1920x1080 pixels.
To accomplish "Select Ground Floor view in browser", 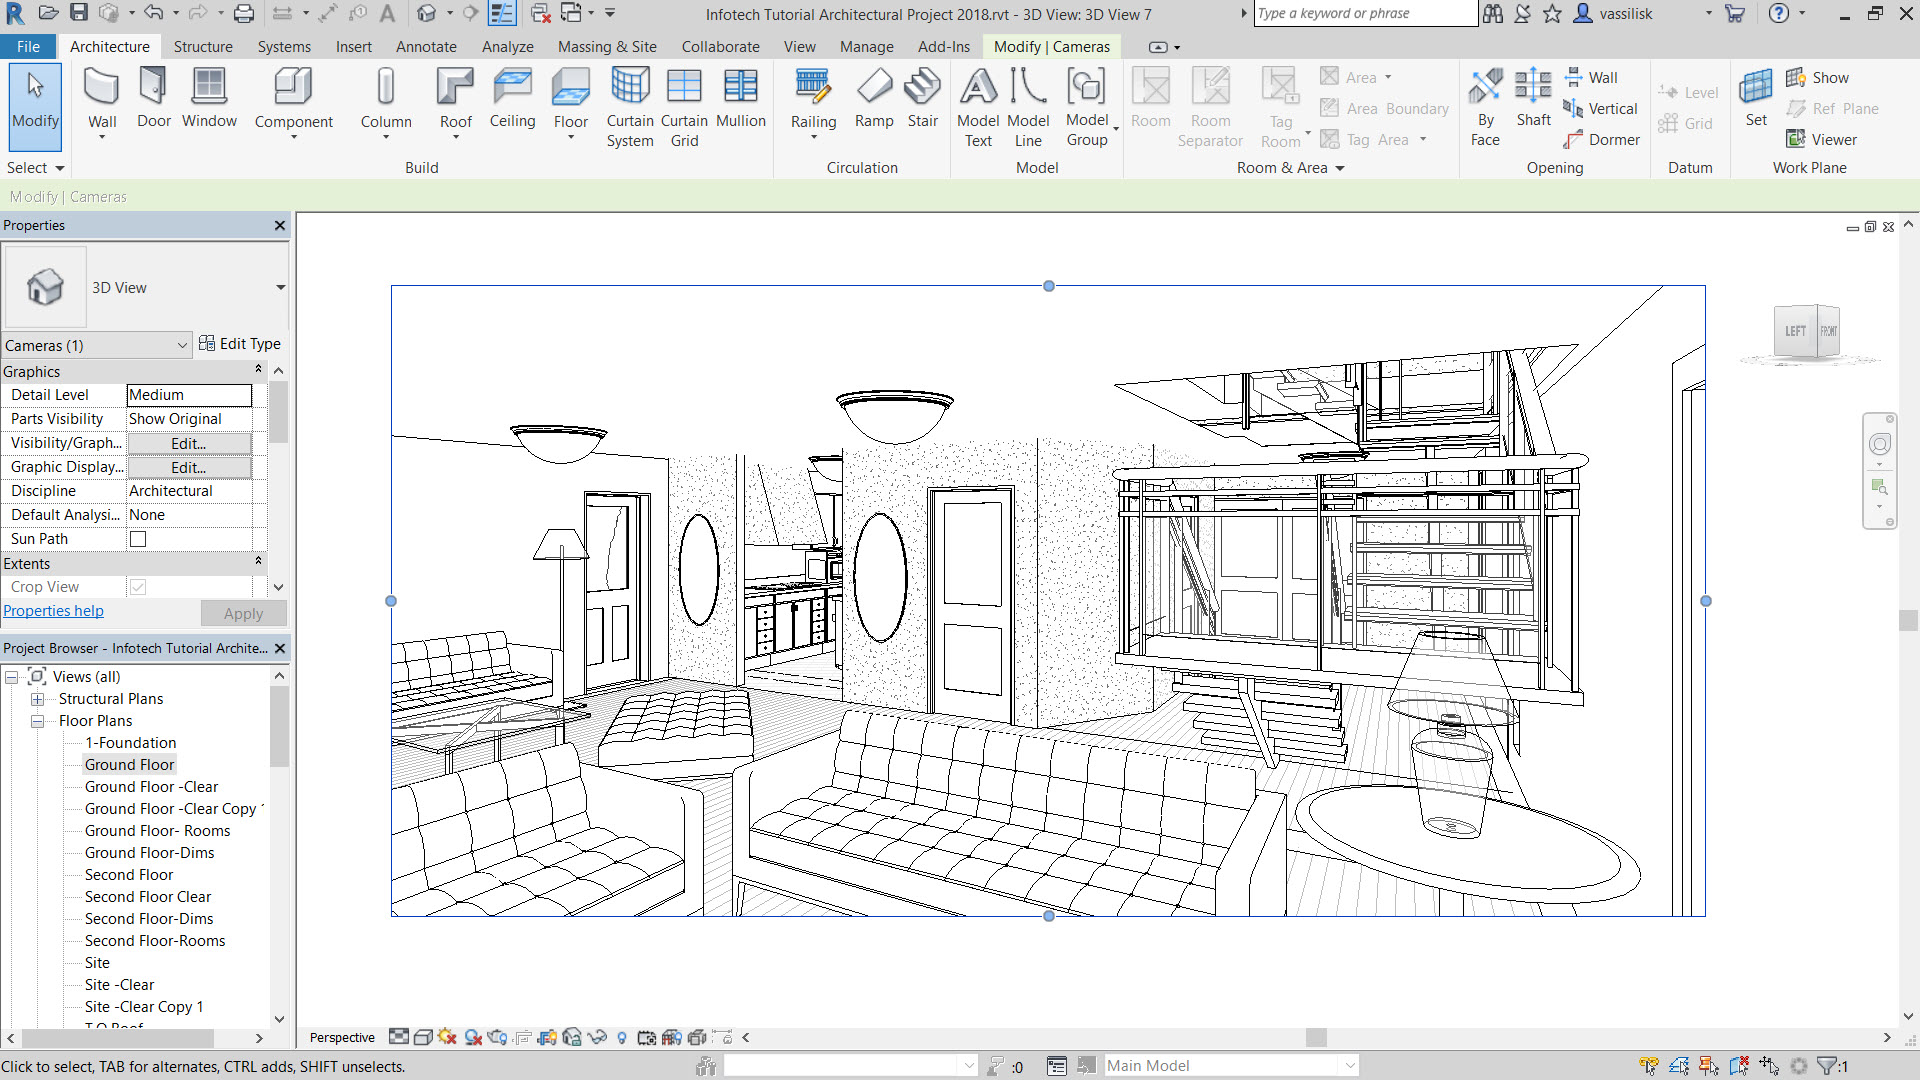I will (129, 764).
